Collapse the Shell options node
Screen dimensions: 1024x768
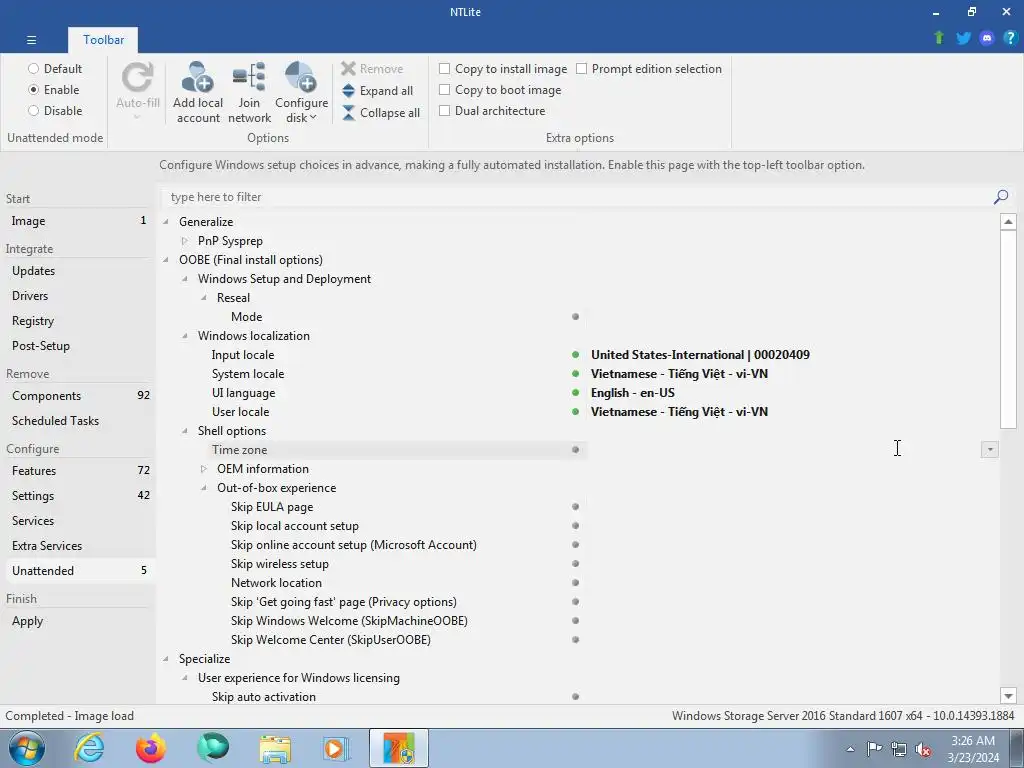tap(185, 430)
